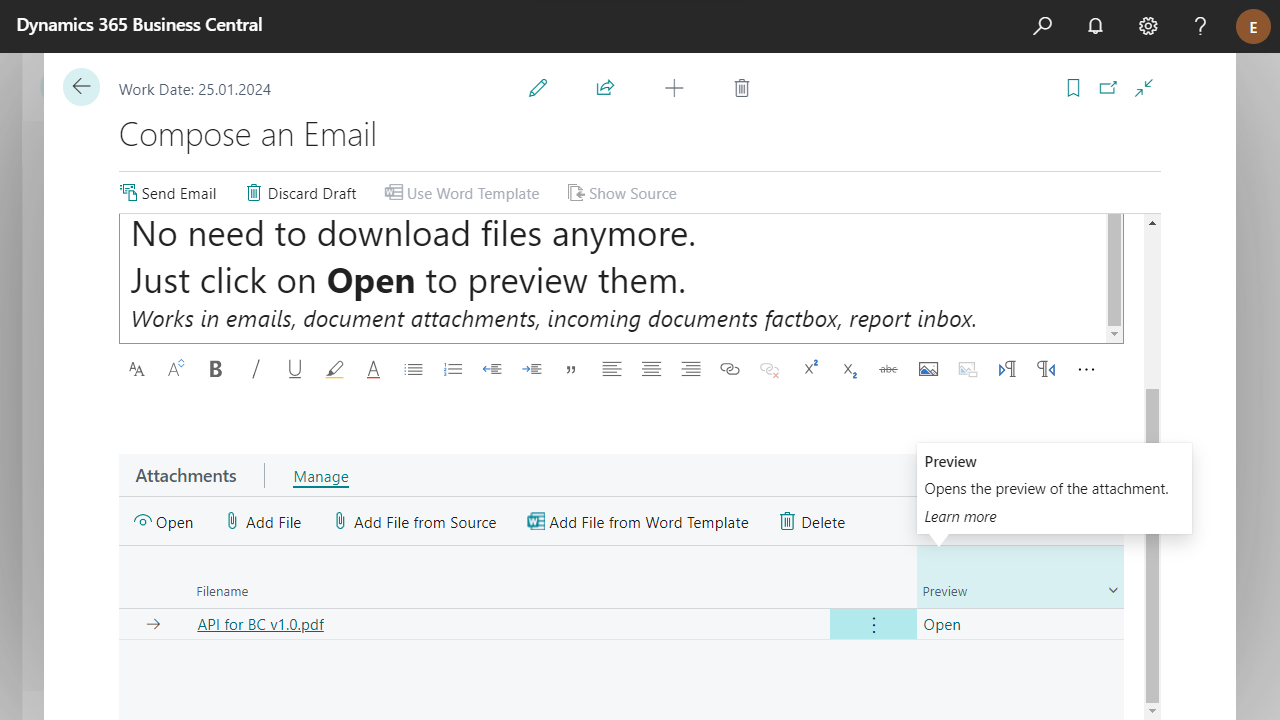
Task: Click the email body scrollbar down arrow
Action: pos(1114,333)
